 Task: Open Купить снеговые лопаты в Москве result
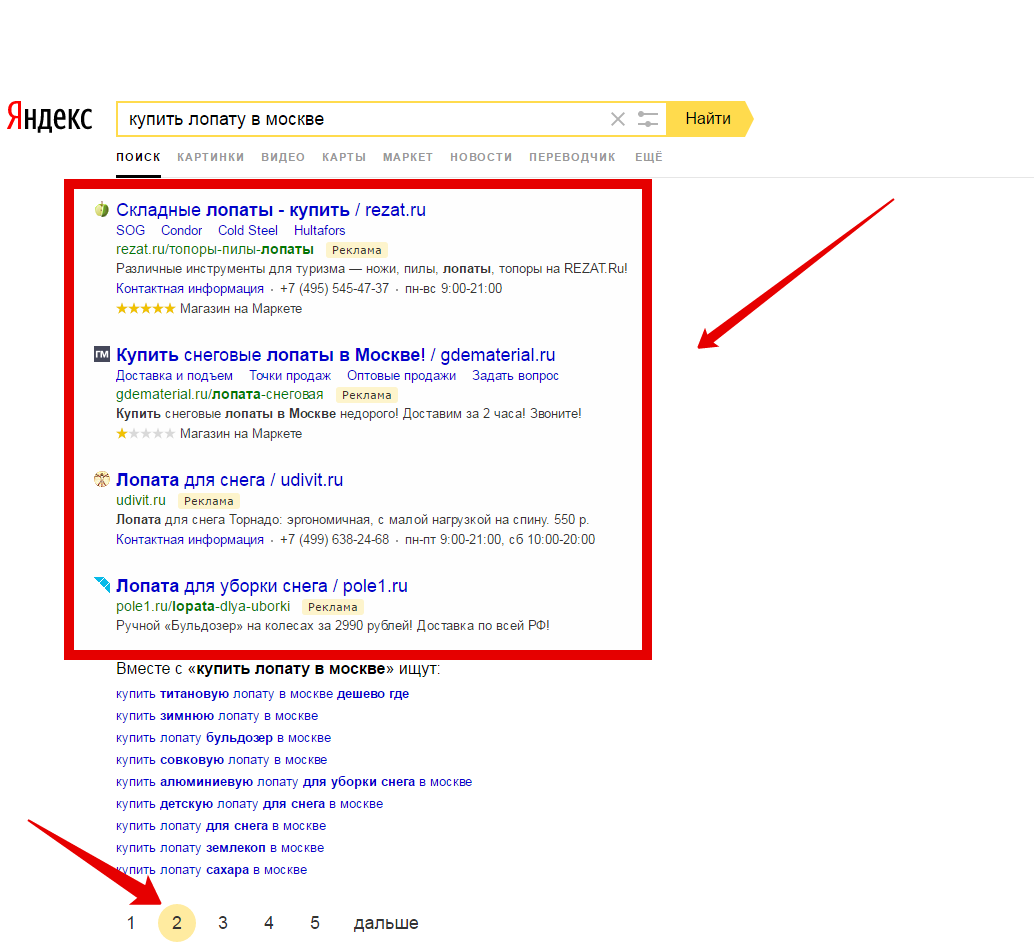336,355
